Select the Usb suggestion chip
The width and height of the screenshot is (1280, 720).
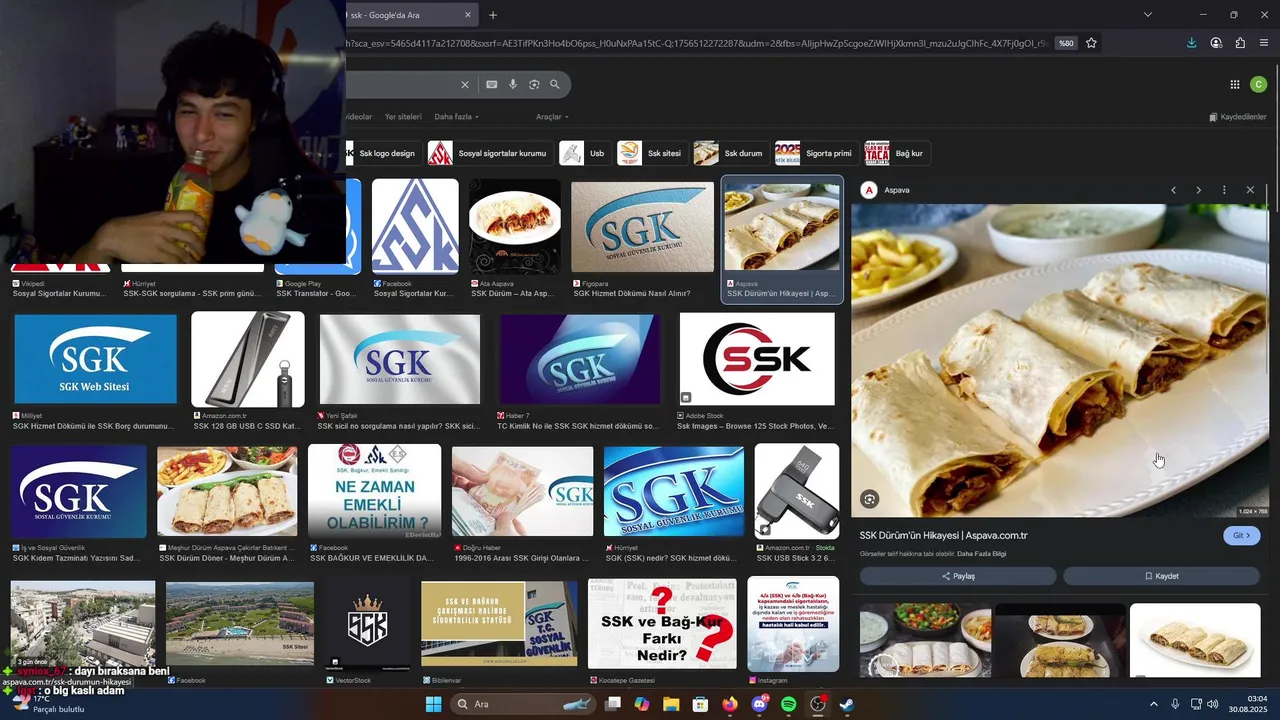(x=585, y=153)
